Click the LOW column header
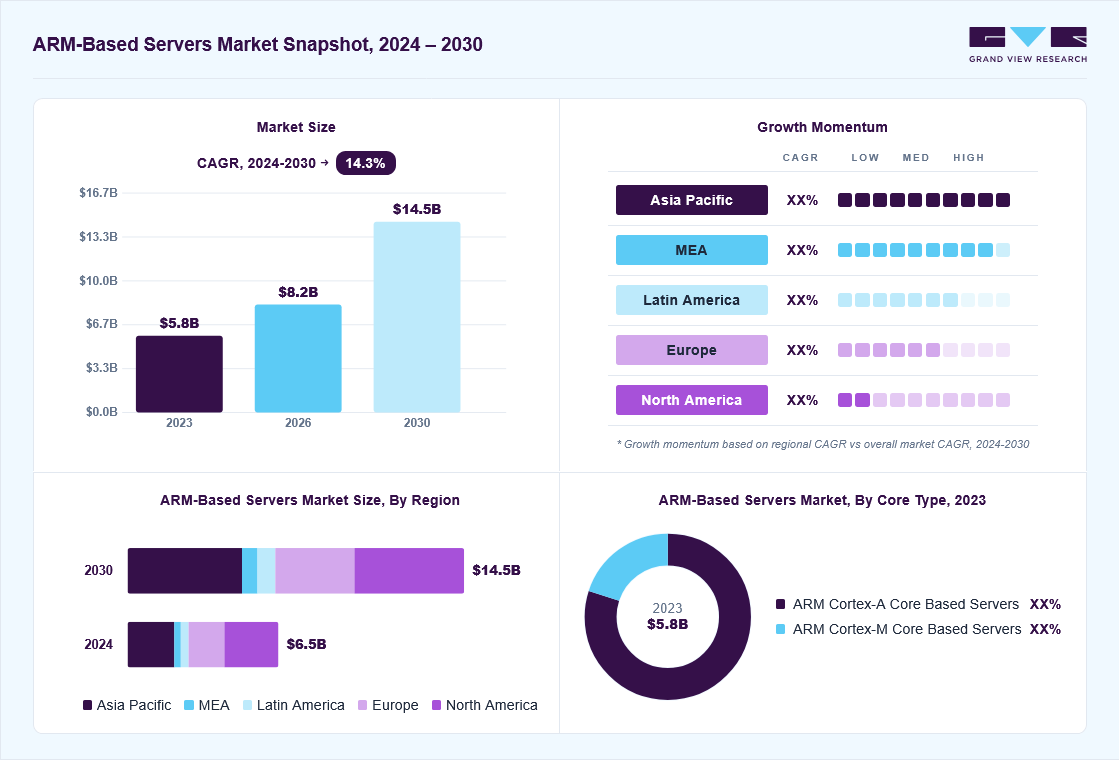The image size is (1120, 760). pos(865,158)
